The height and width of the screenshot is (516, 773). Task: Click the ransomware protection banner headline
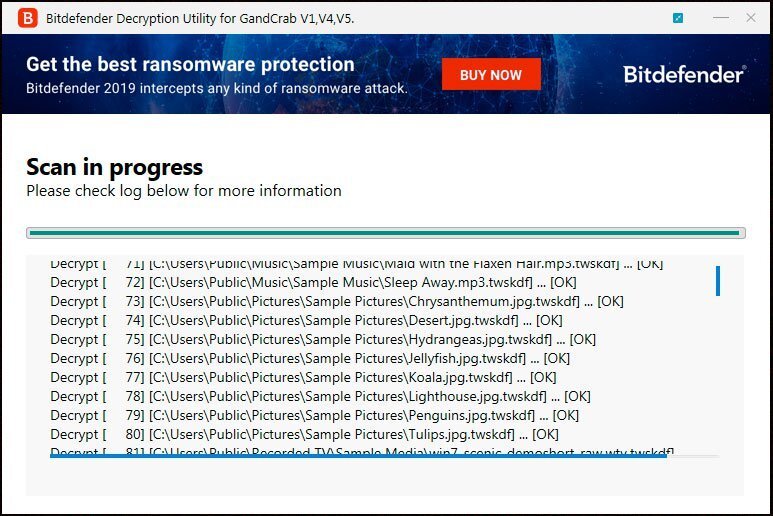tap(190, 64)
